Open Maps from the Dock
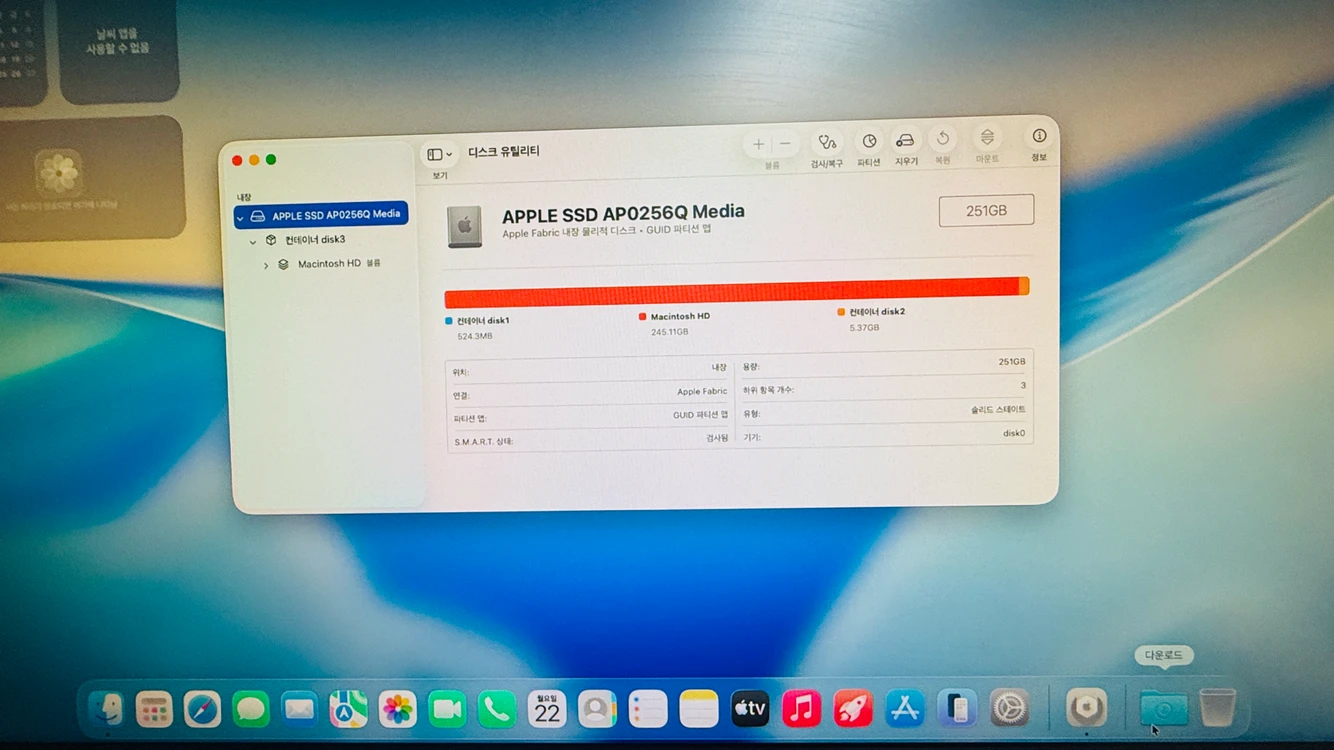The image size is (1334, 750). tap(348, 709)
